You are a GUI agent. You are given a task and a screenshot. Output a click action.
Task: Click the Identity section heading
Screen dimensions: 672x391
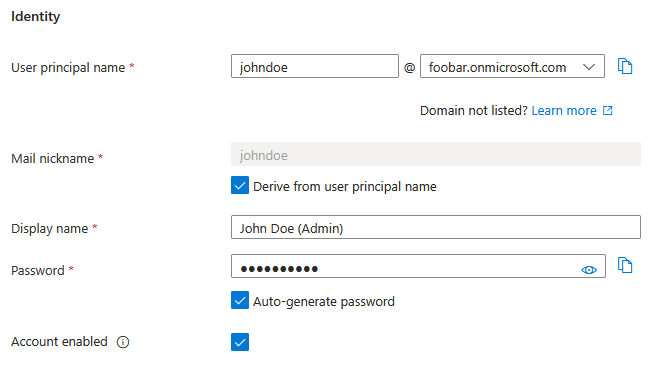coord(36,17)
